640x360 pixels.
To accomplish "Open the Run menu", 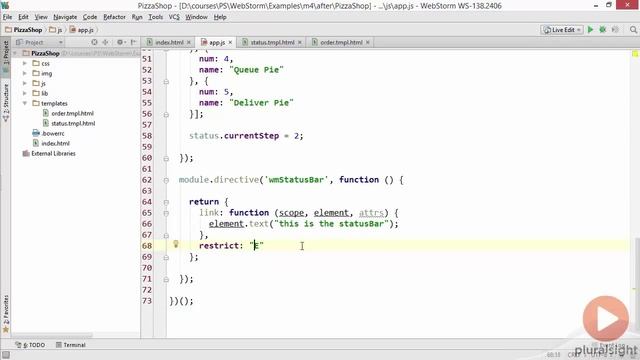I will [137, 17].
